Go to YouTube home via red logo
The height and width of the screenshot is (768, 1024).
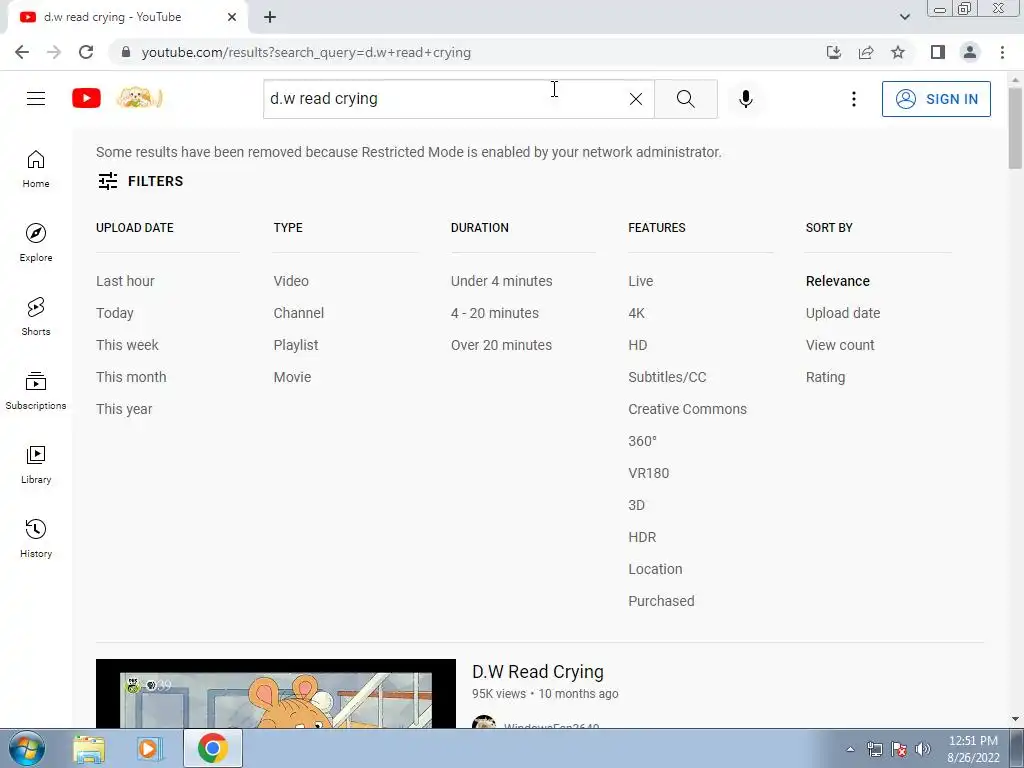pos(86,99)
